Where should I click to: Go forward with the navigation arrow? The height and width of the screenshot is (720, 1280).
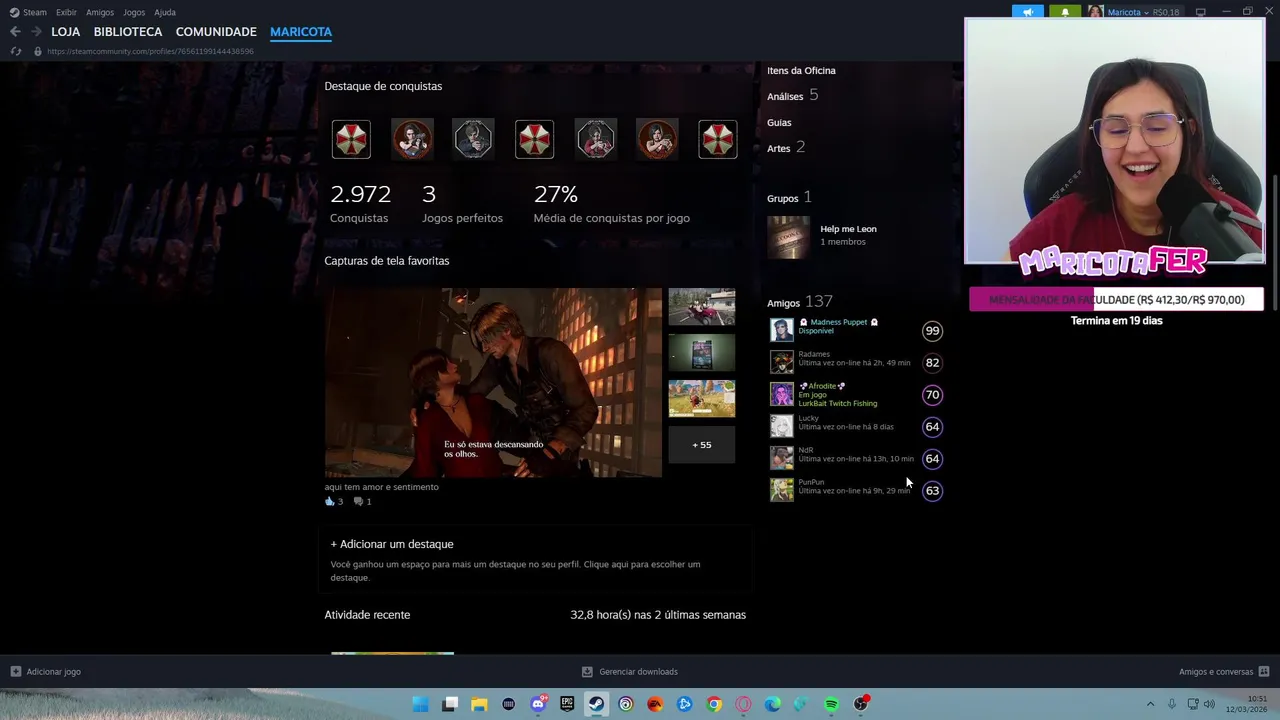(x=36, y=32)
